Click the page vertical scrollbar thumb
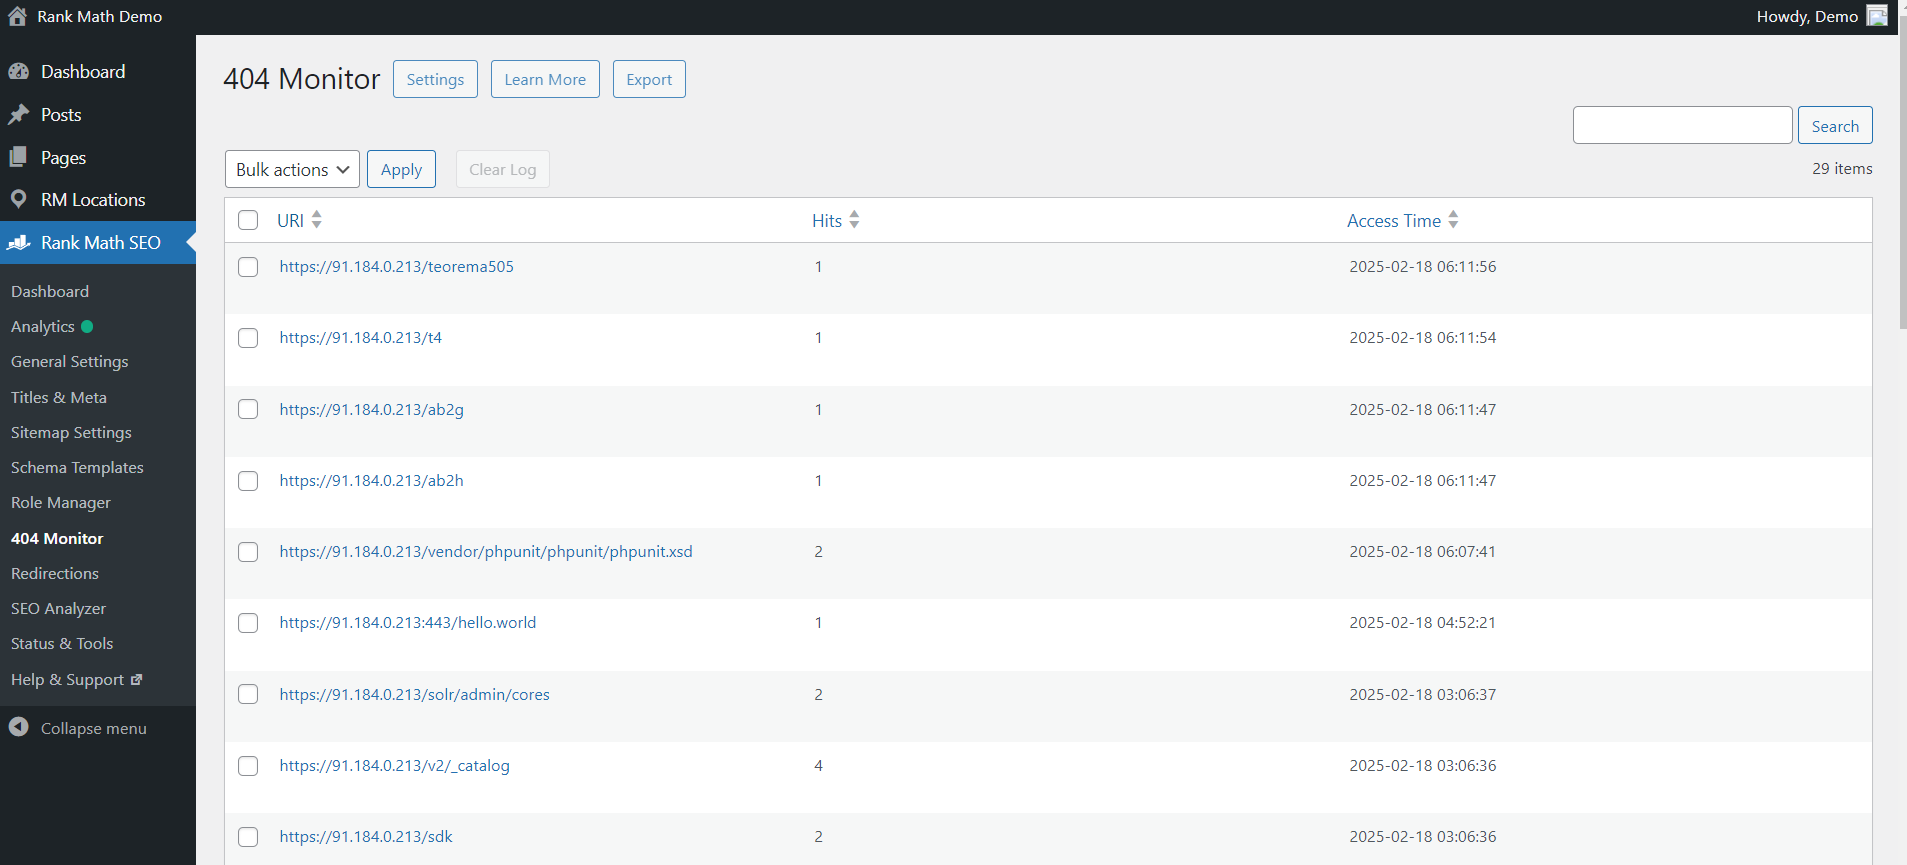Viewport: 1907px width, 865px height. click(1902, 180)
